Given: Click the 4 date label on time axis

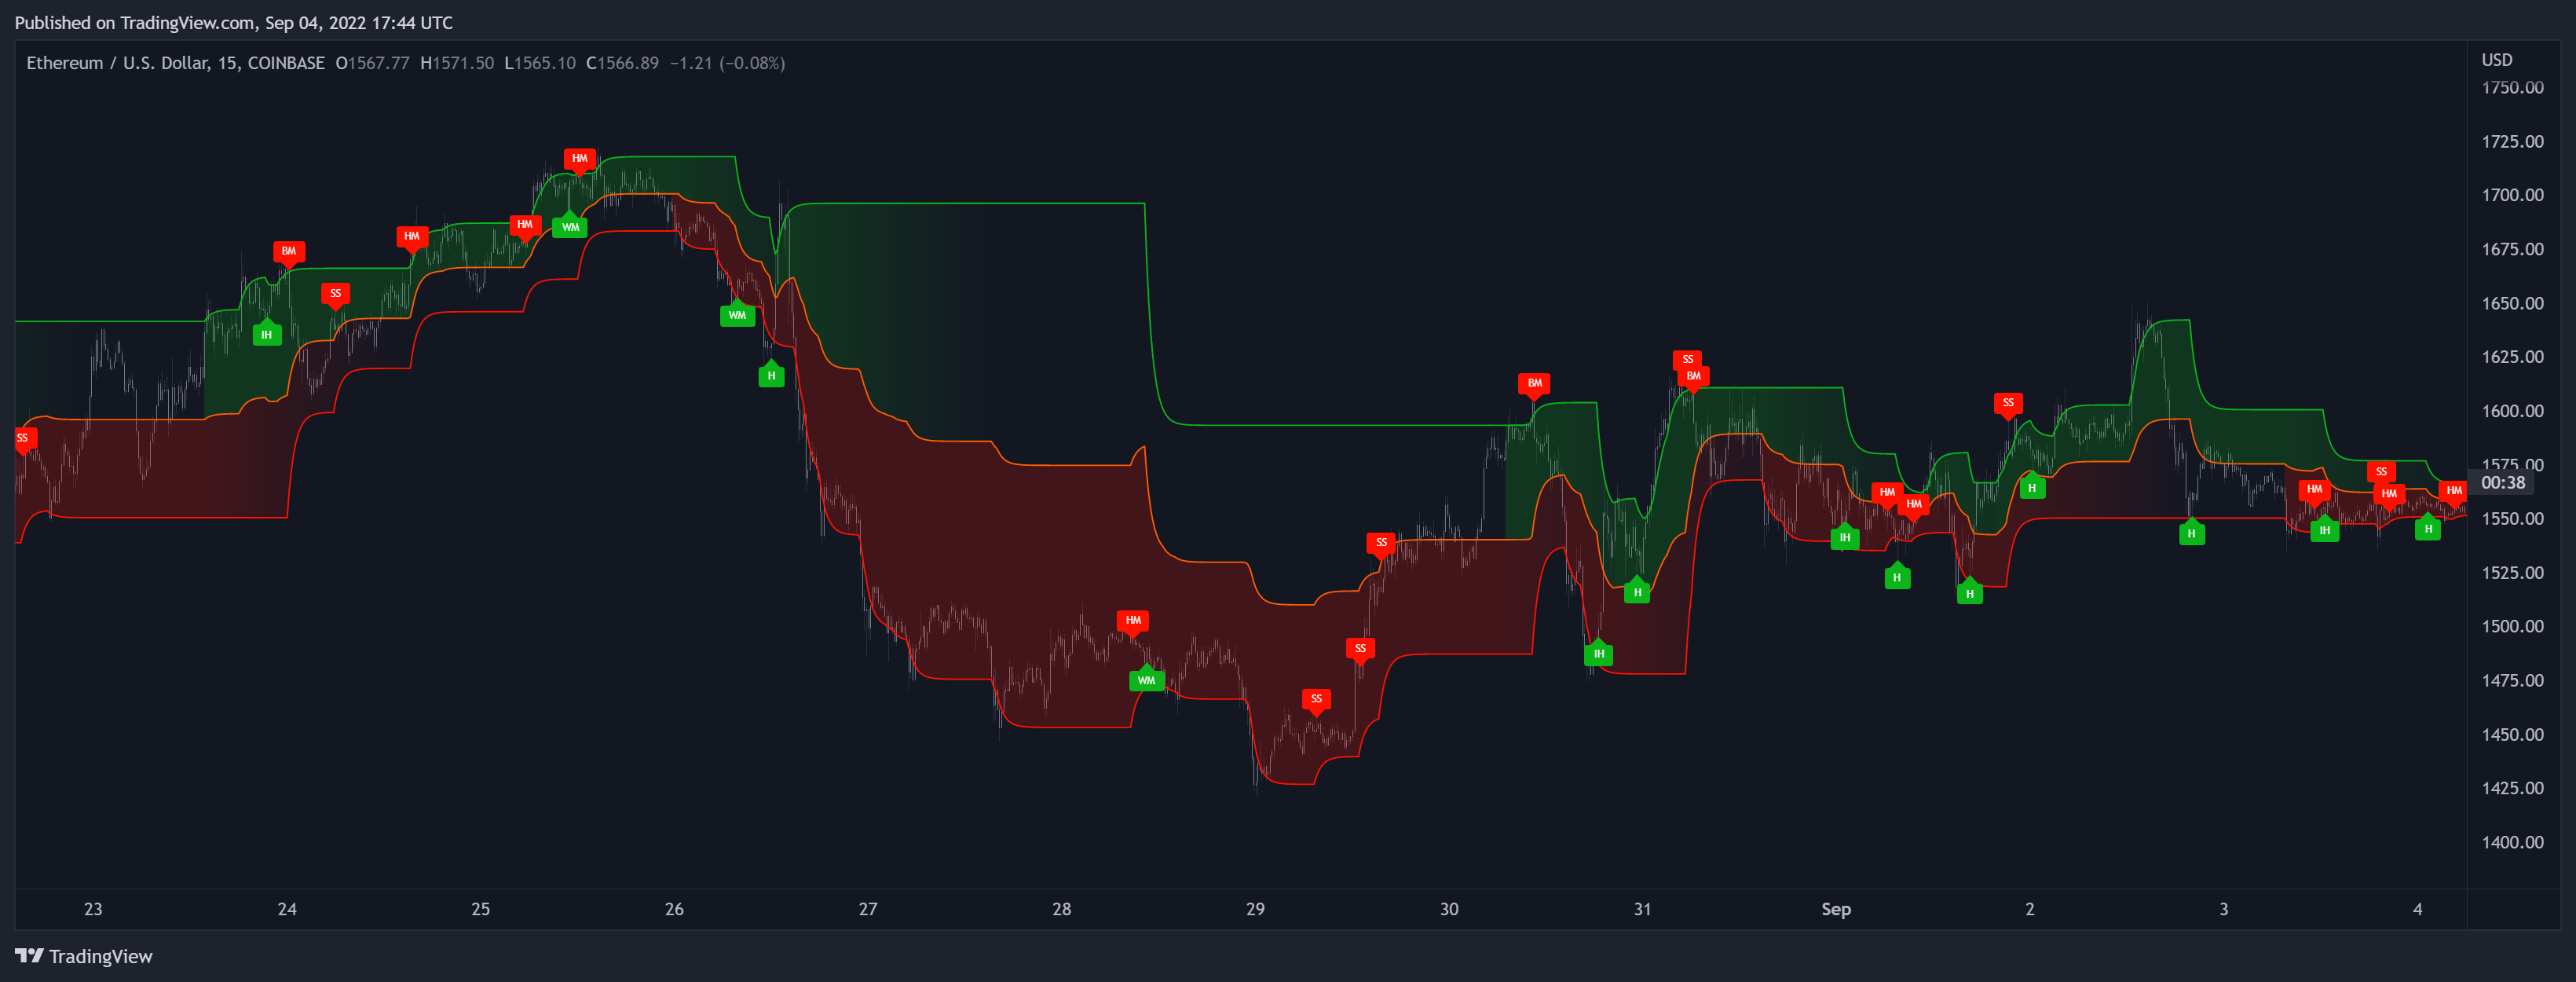Looking at the screenshot, I should 2417,909.
